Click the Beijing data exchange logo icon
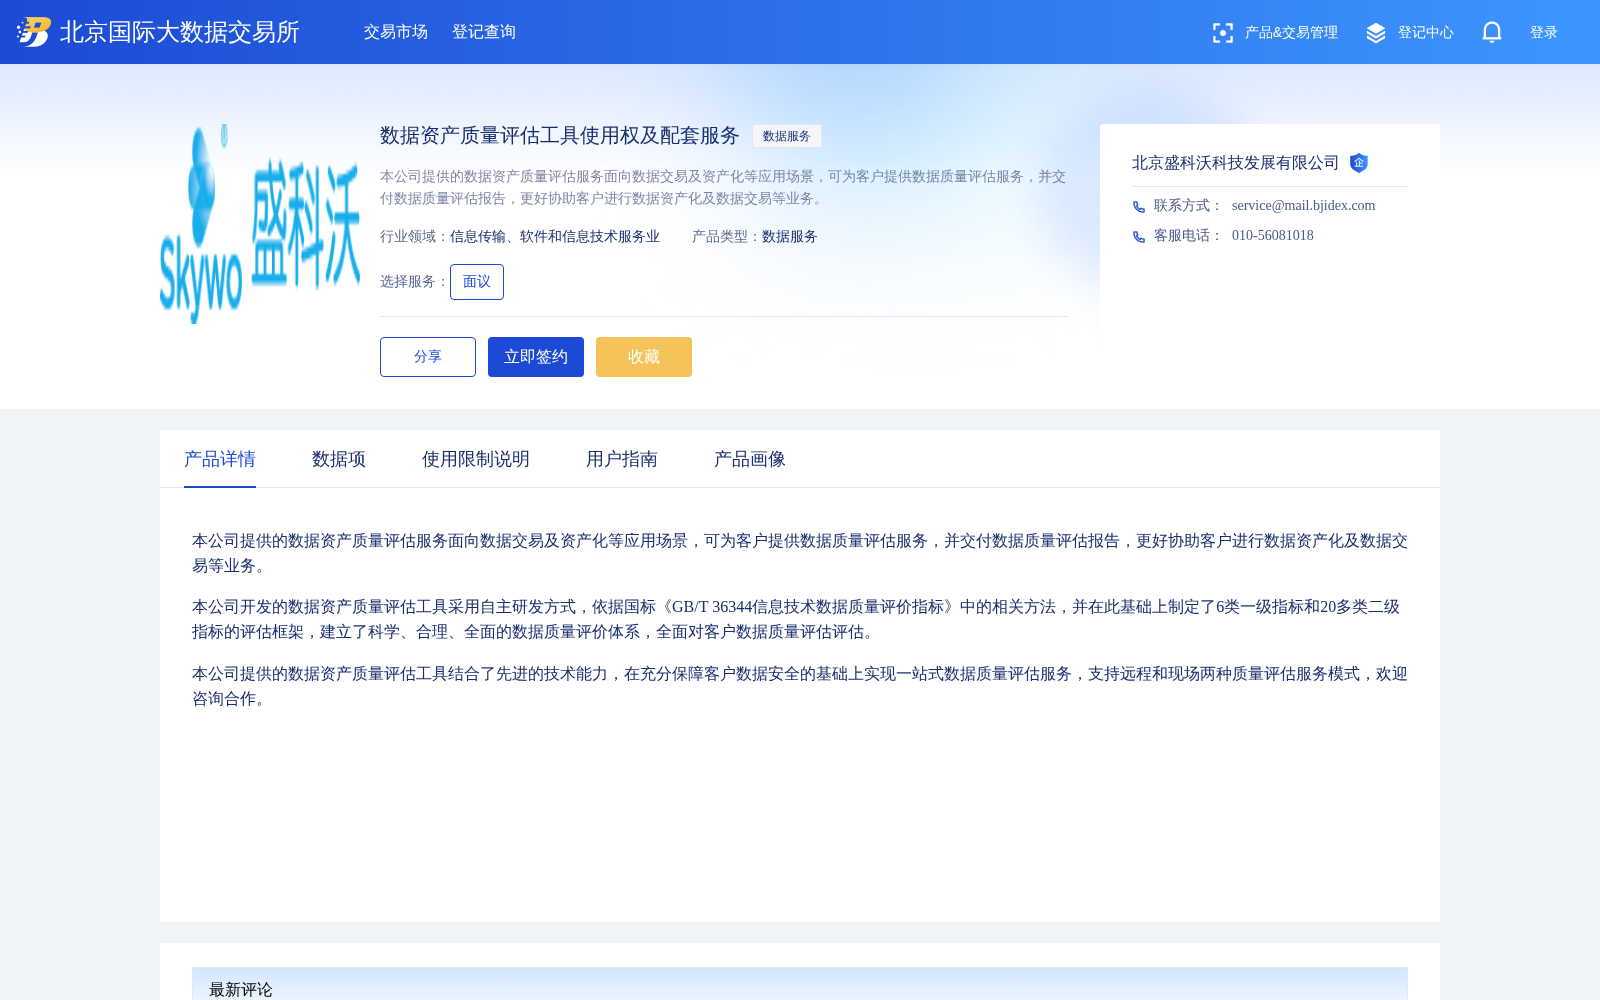The width and height of the screenshot is (1600, 1000). [34, 32]
